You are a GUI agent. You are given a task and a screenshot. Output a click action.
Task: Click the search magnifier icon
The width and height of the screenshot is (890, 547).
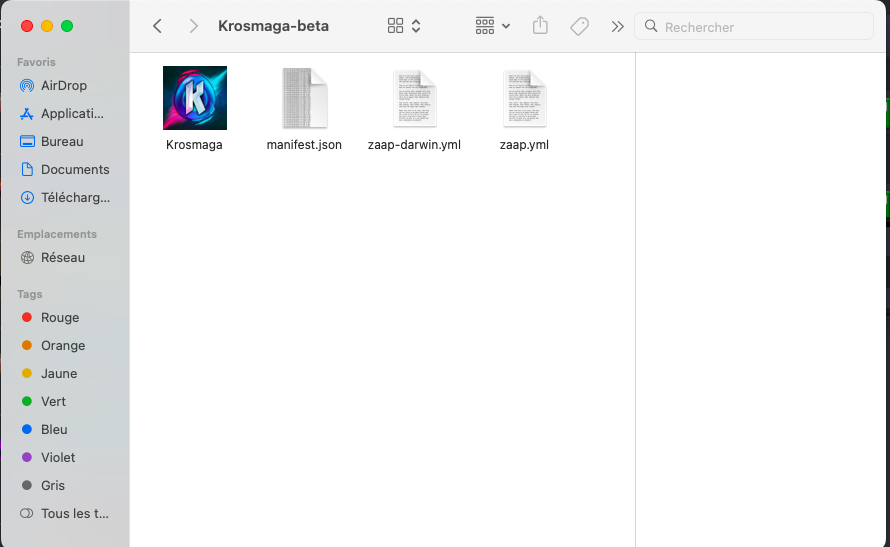tap(651, 26)
